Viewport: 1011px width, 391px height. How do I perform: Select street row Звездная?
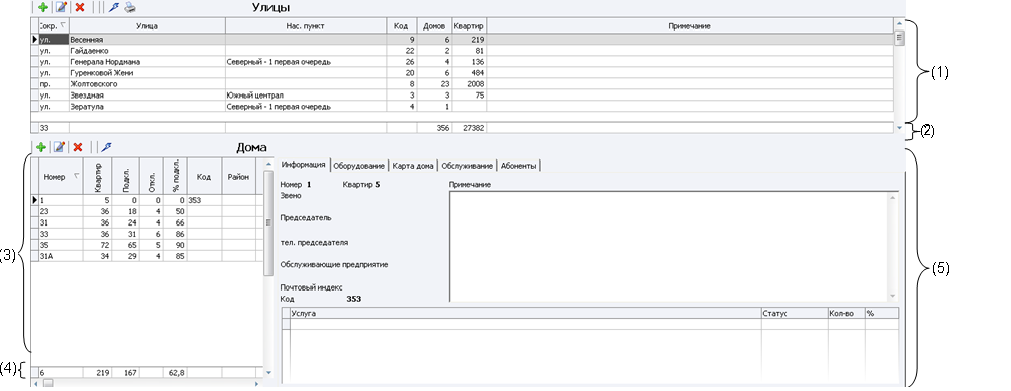click(x=462, y=95)
